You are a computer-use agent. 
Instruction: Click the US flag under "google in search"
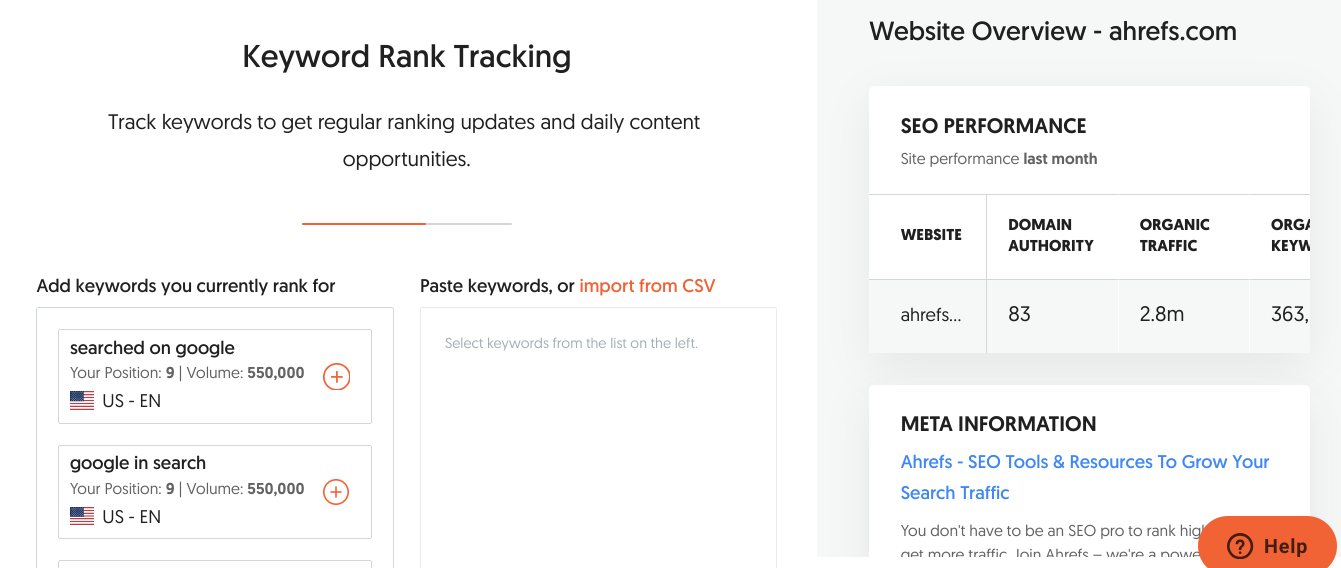coord(82,516)
